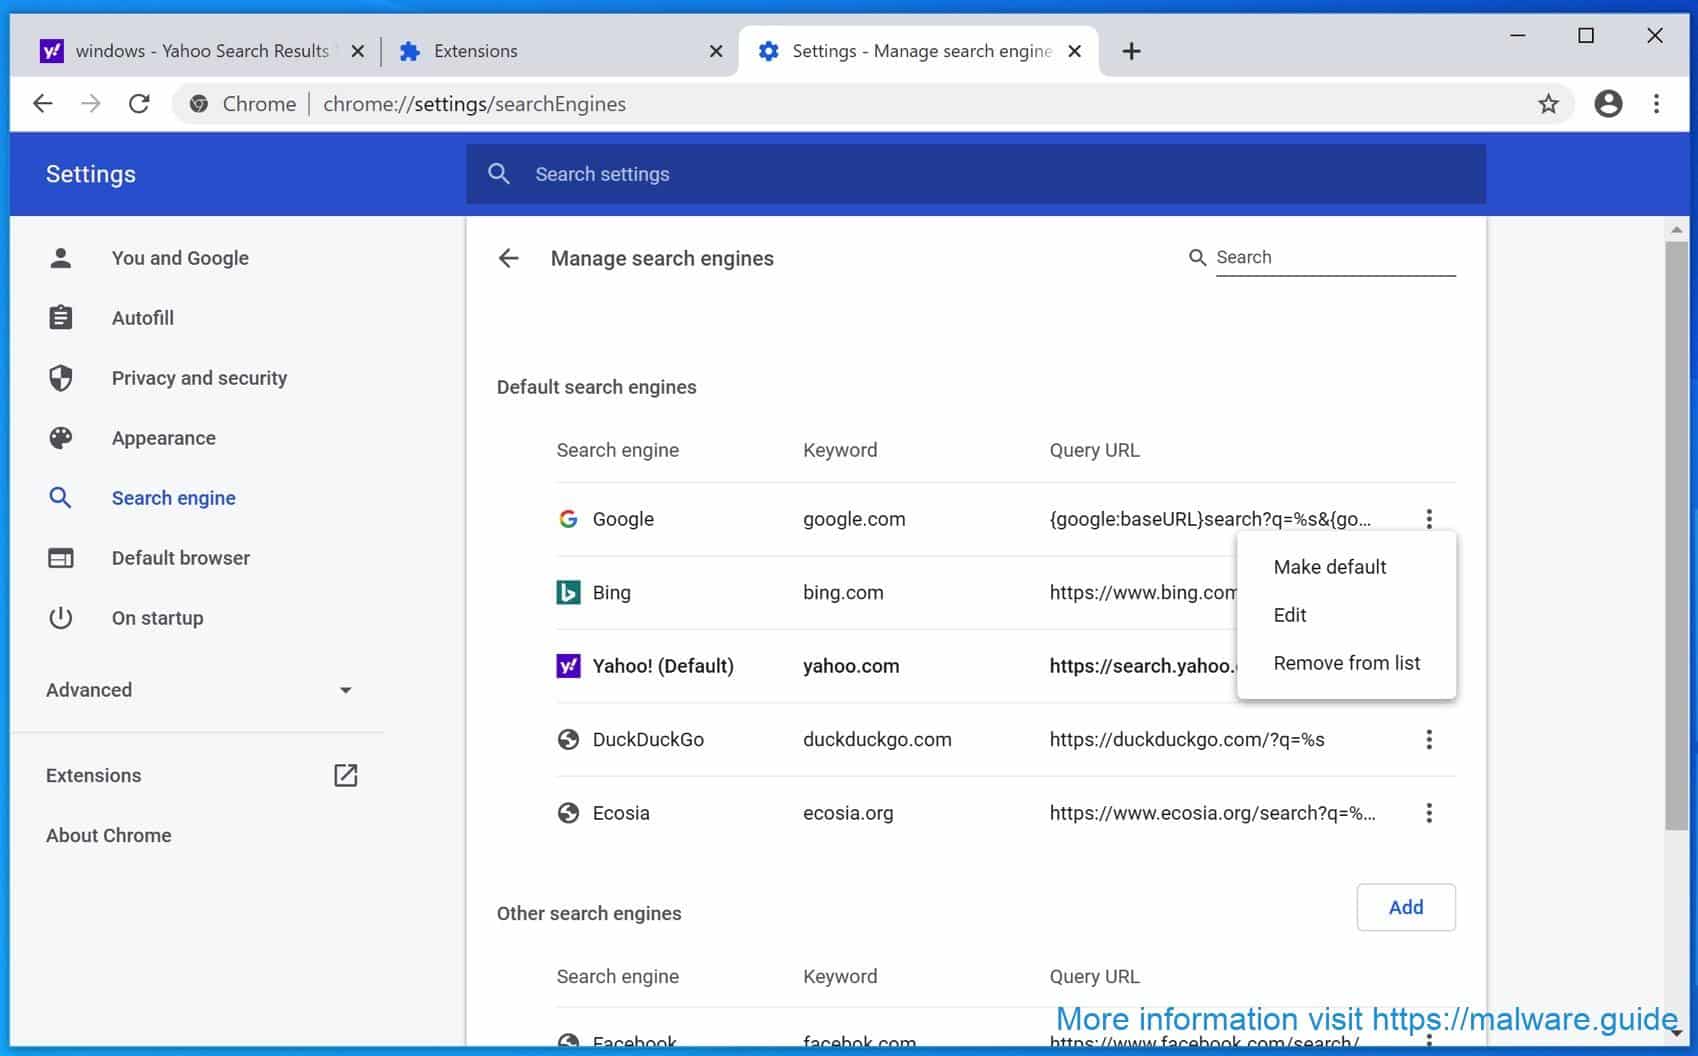Click the Search settings magnifier icon
The image size is (1698, 1056).
click(x=499, y=174)
